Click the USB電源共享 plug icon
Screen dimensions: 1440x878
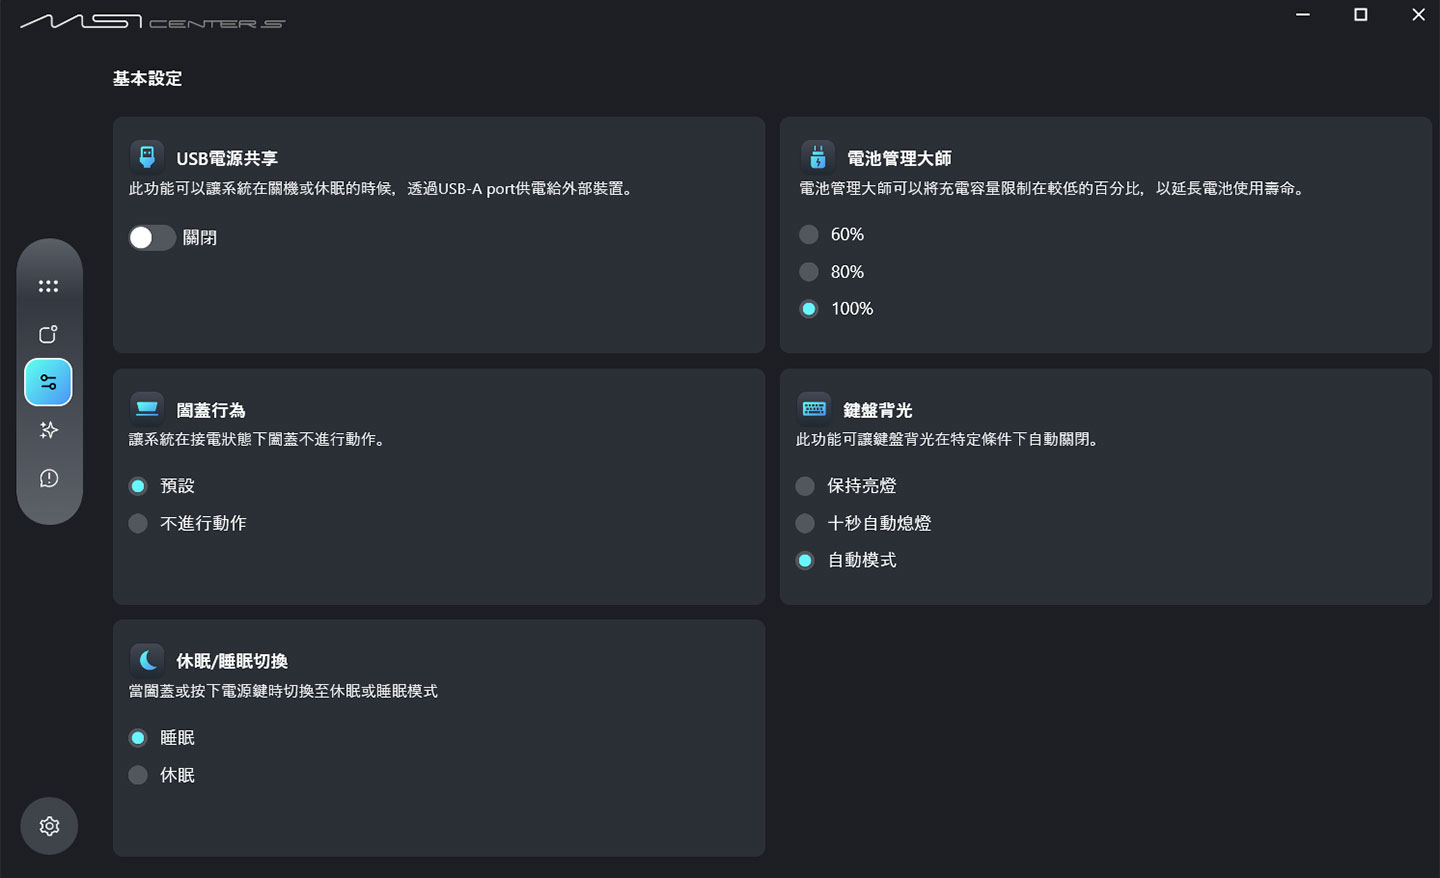tap(147, 155)
